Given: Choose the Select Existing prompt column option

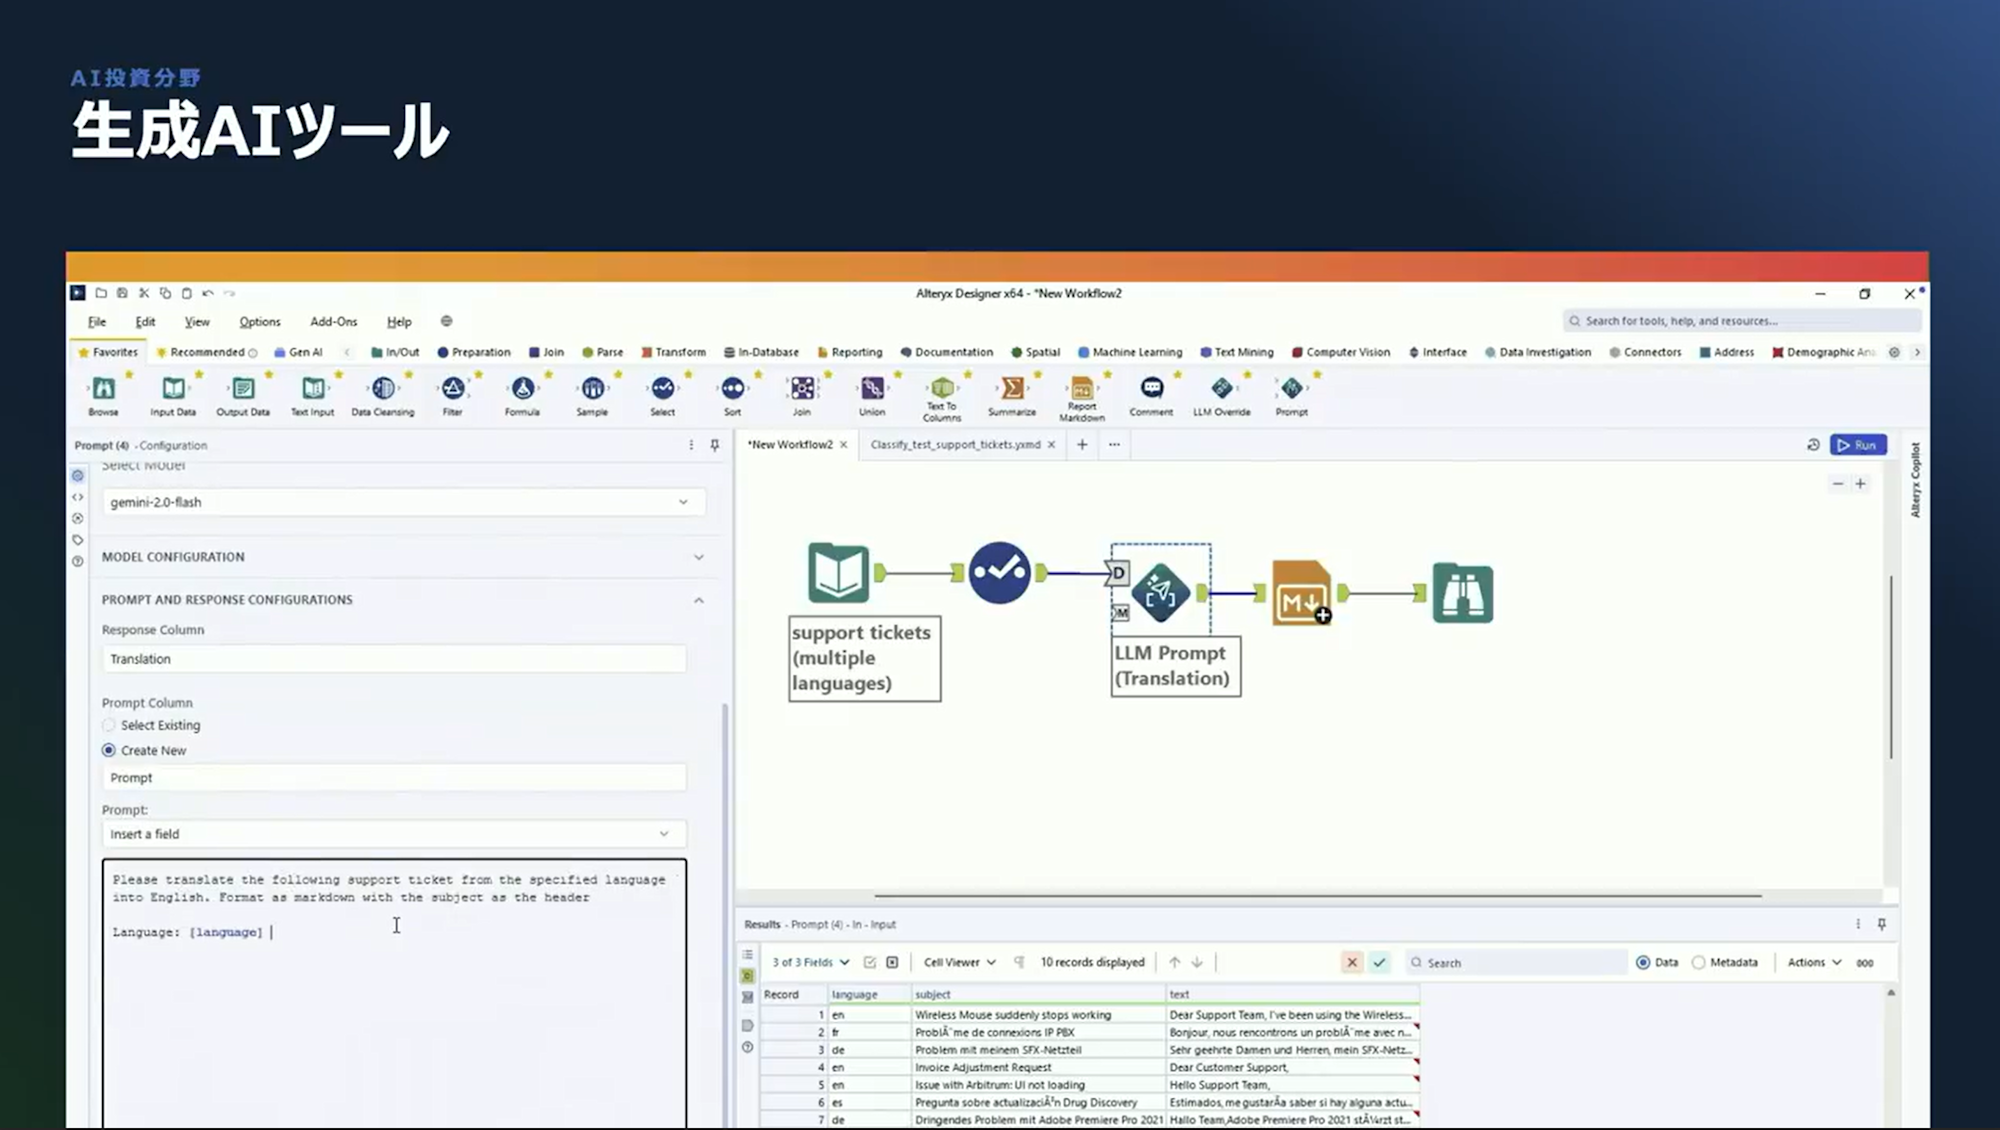Looking at the screenshot, I should click(x=109, y=725).
